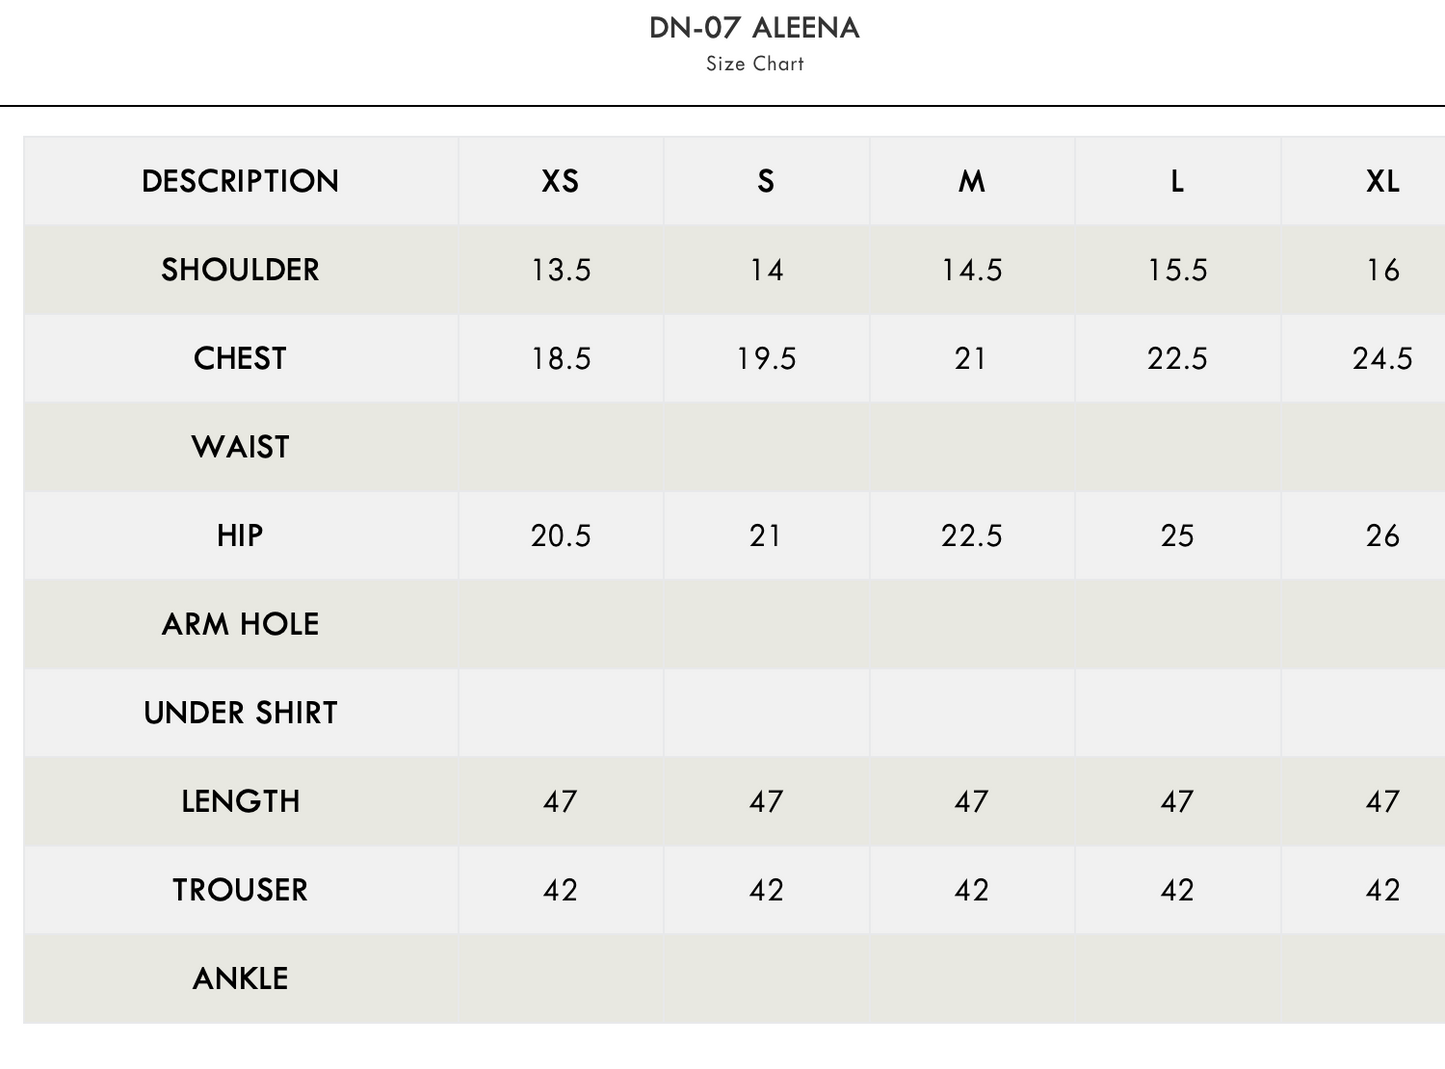Click the M hip value 22.5
The width and height of the screenshot is (1445, 1069).
pos(971,536)
